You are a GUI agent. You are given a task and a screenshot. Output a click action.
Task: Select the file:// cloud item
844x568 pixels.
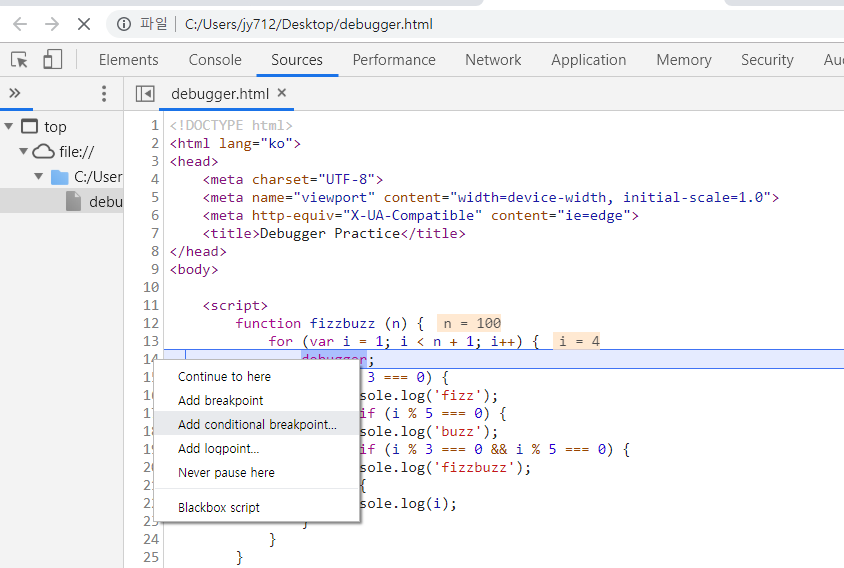click(63, 151)
